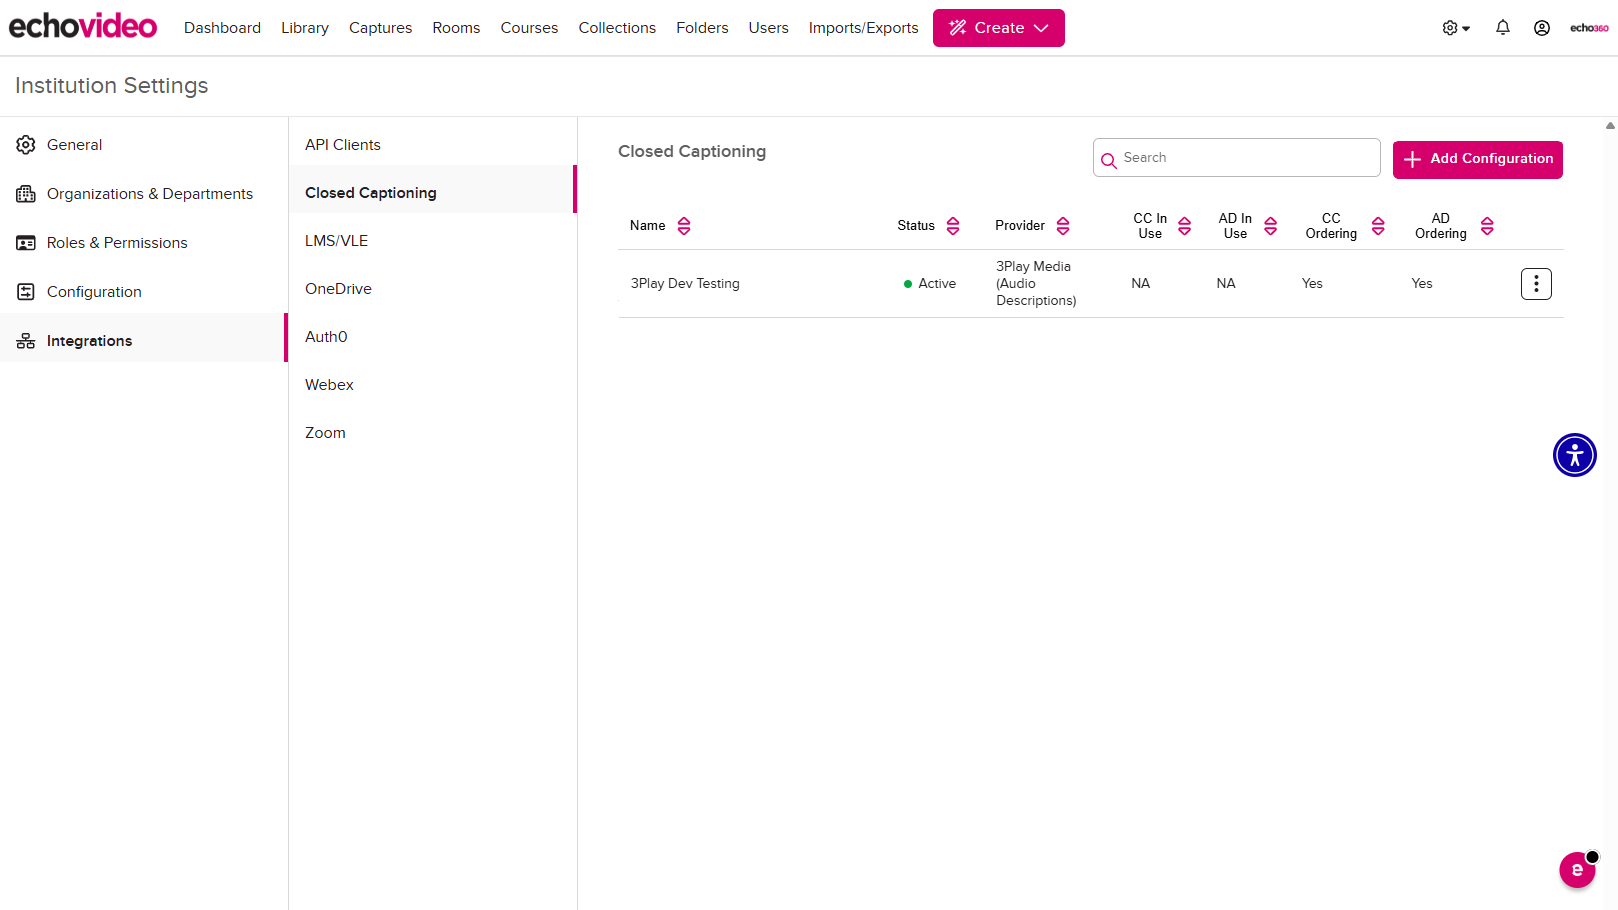Click the Add Configuration button
Viewport: 1618px width, 910px height.
click(1477, 159)
